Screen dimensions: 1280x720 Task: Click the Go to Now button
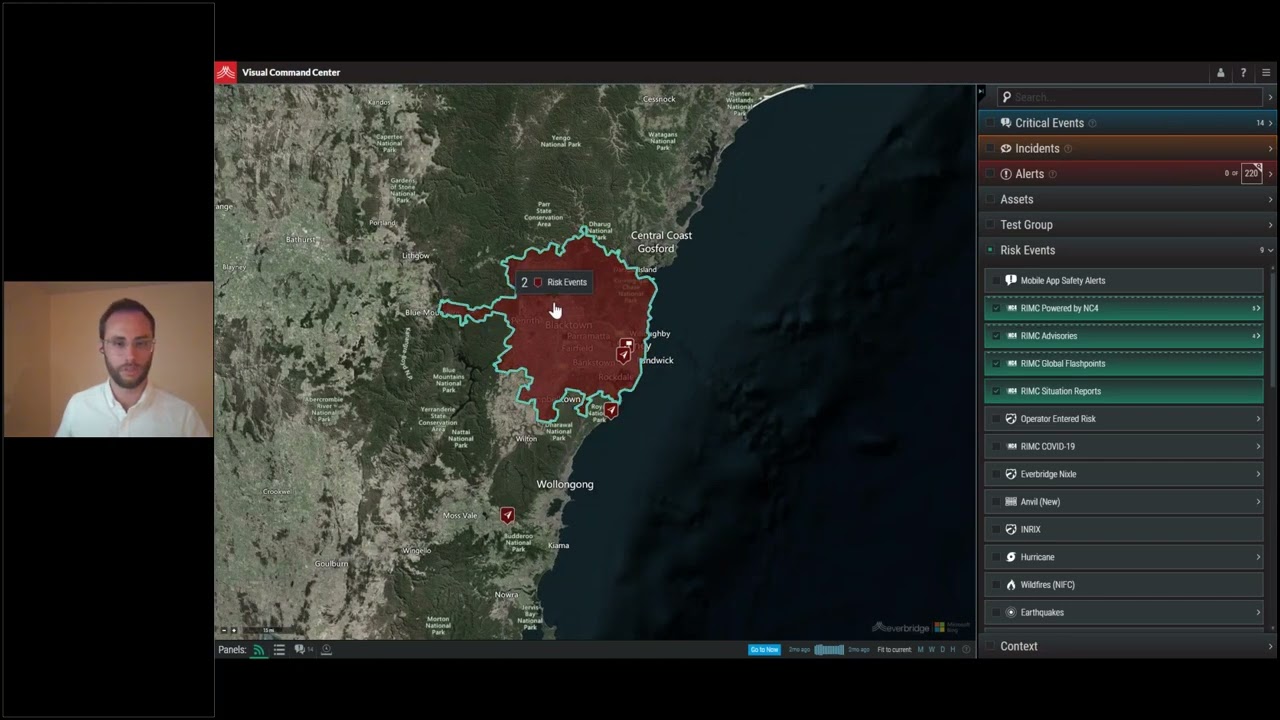click(x=764, y=650)
